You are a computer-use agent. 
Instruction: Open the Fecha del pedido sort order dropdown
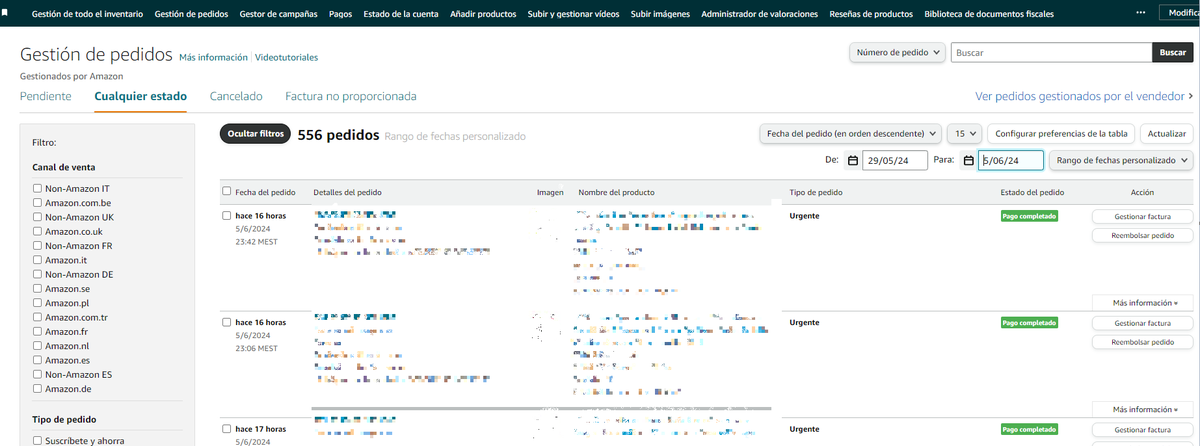[850, 133]
